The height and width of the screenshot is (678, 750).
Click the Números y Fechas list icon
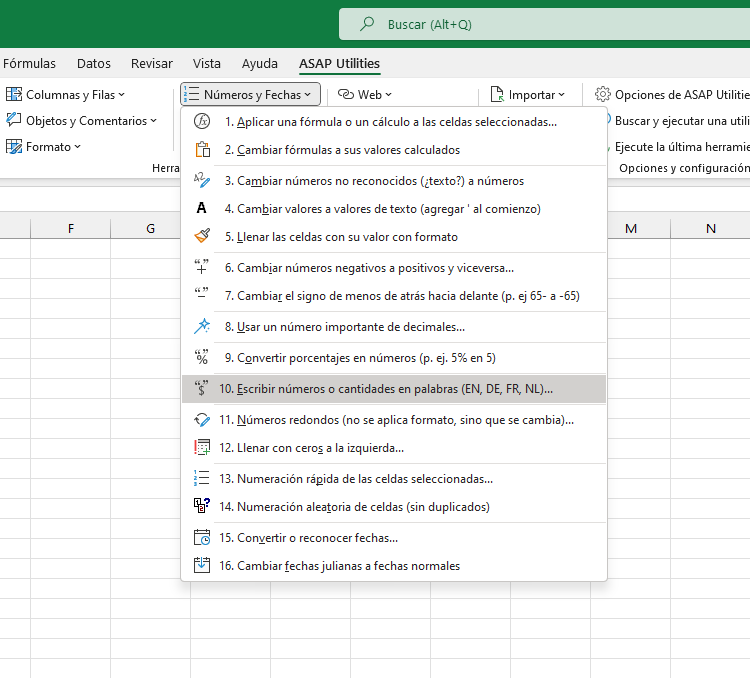pos(192,94)
